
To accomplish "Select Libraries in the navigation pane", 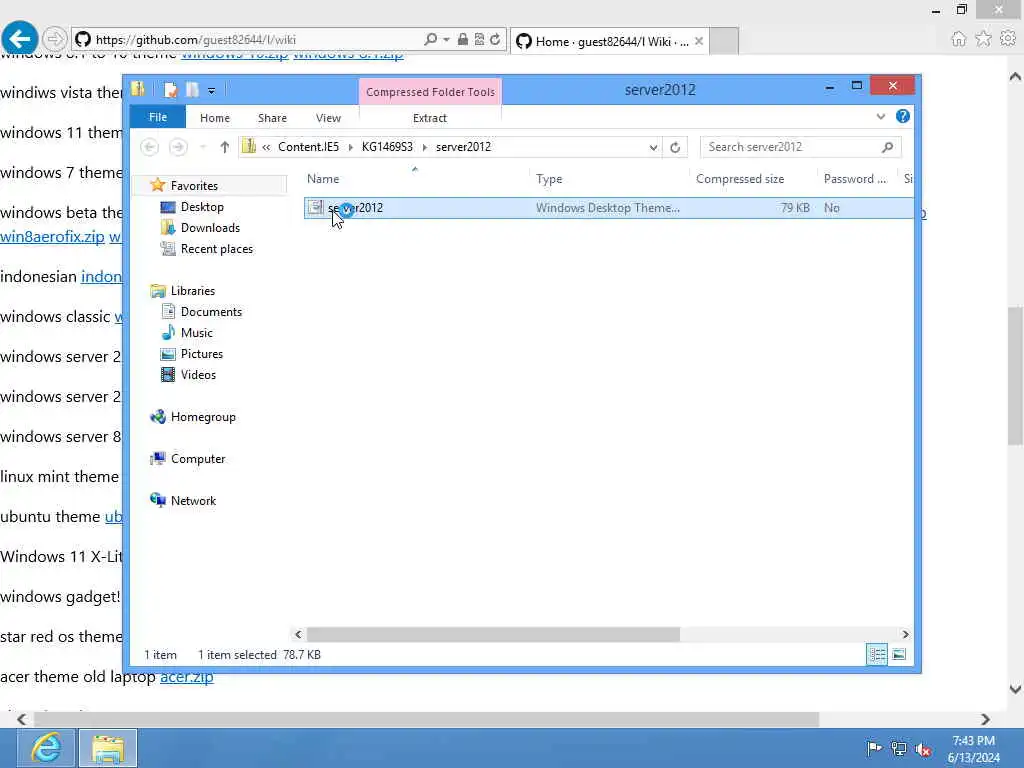I will [193, 291].
